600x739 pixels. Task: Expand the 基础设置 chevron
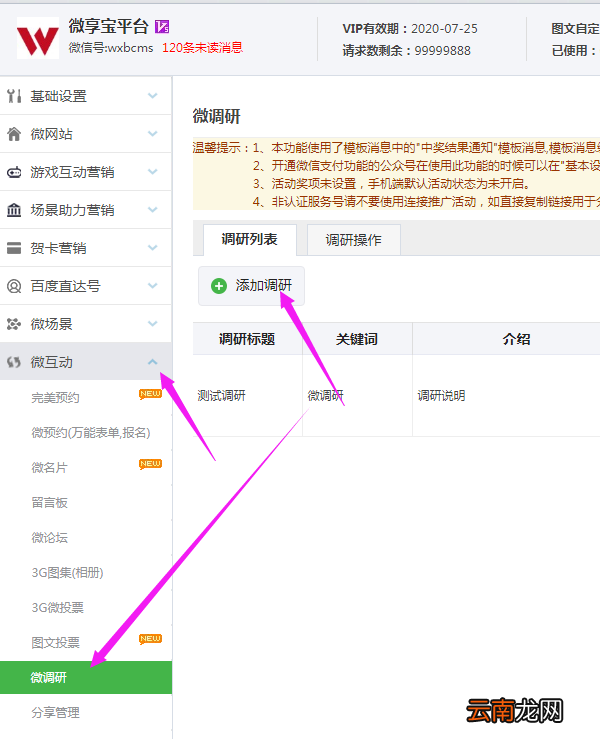coord(152,96)
